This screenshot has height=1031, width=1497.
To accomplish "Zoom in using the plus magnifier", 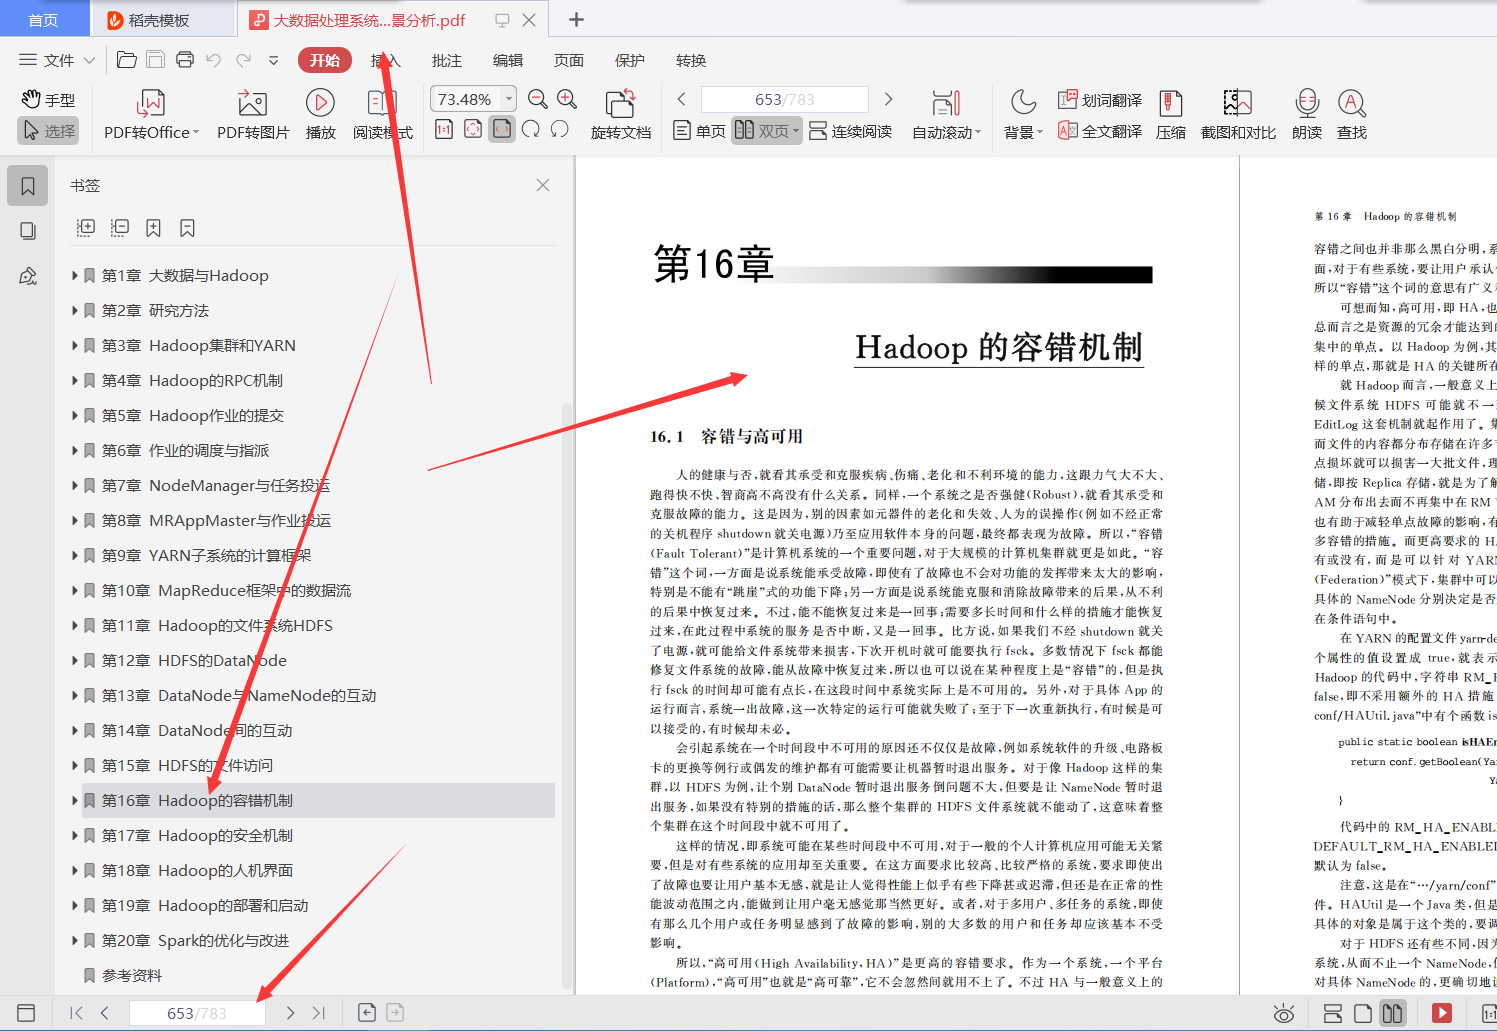I will tap(567, 99).
